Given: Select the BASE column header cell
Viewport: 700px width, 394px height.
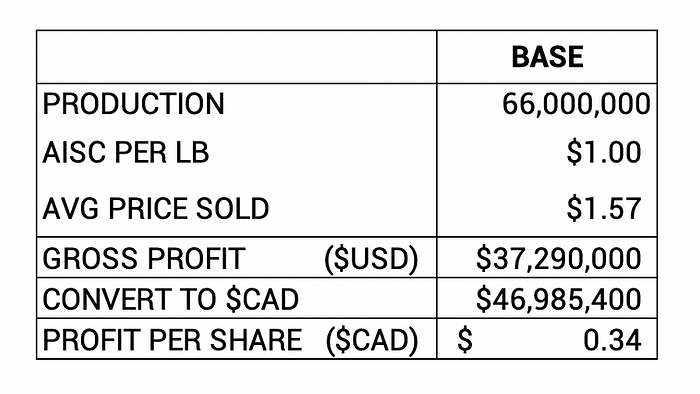Looking at the screenshot, I should click(547, 57).
